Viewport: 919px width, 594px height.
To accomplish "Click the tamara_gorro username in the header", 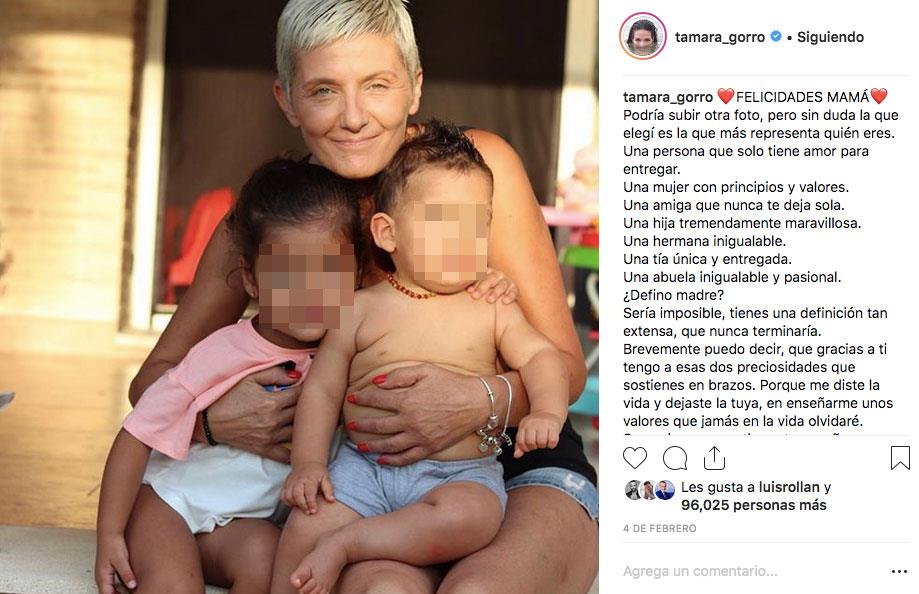I will coord(720,37).
